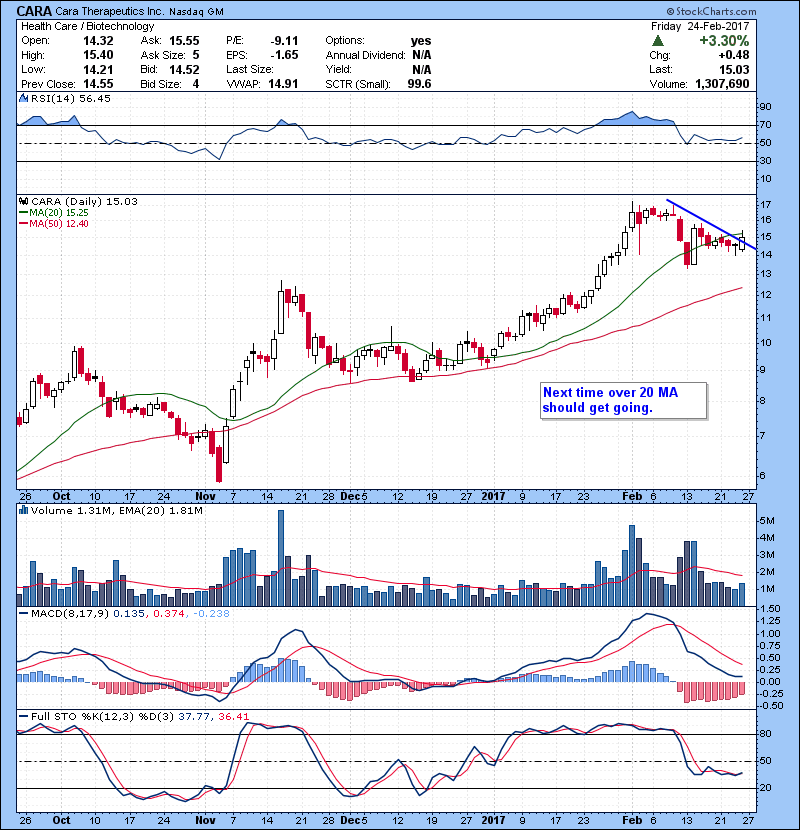Click the MACD(8,17,9) legend line marker

[23, 614]
